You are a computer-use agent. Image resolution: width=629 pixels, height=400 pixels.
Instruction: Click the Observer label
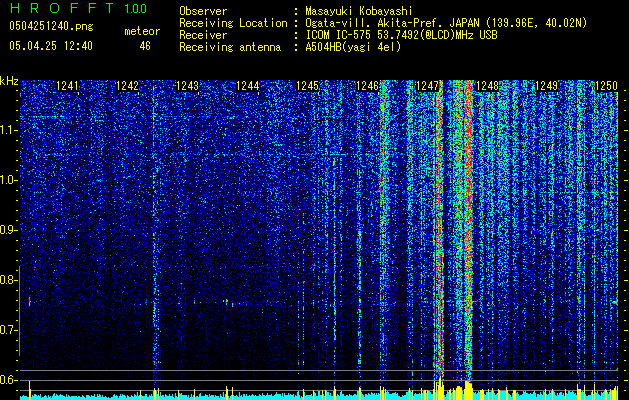tap(203, 12)
